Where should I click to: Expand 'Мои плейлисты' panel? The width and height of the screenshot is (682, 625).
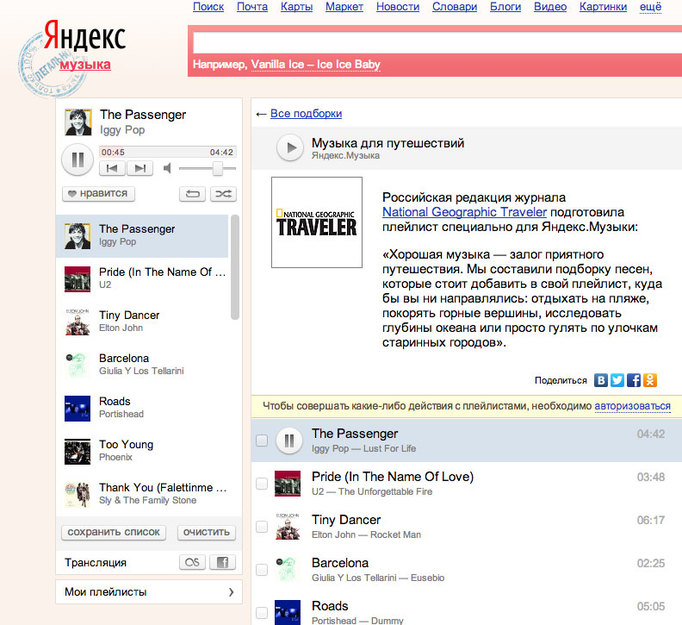[149, 592]
